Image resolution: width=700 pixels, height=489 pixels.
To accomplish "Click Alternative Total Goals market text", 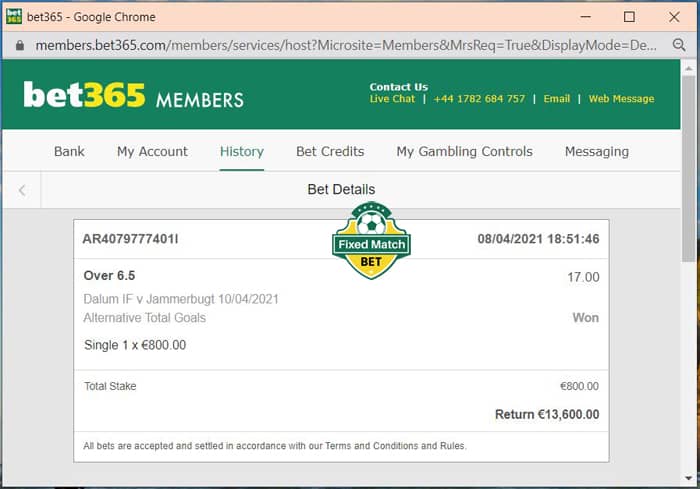I will point(145,318).
